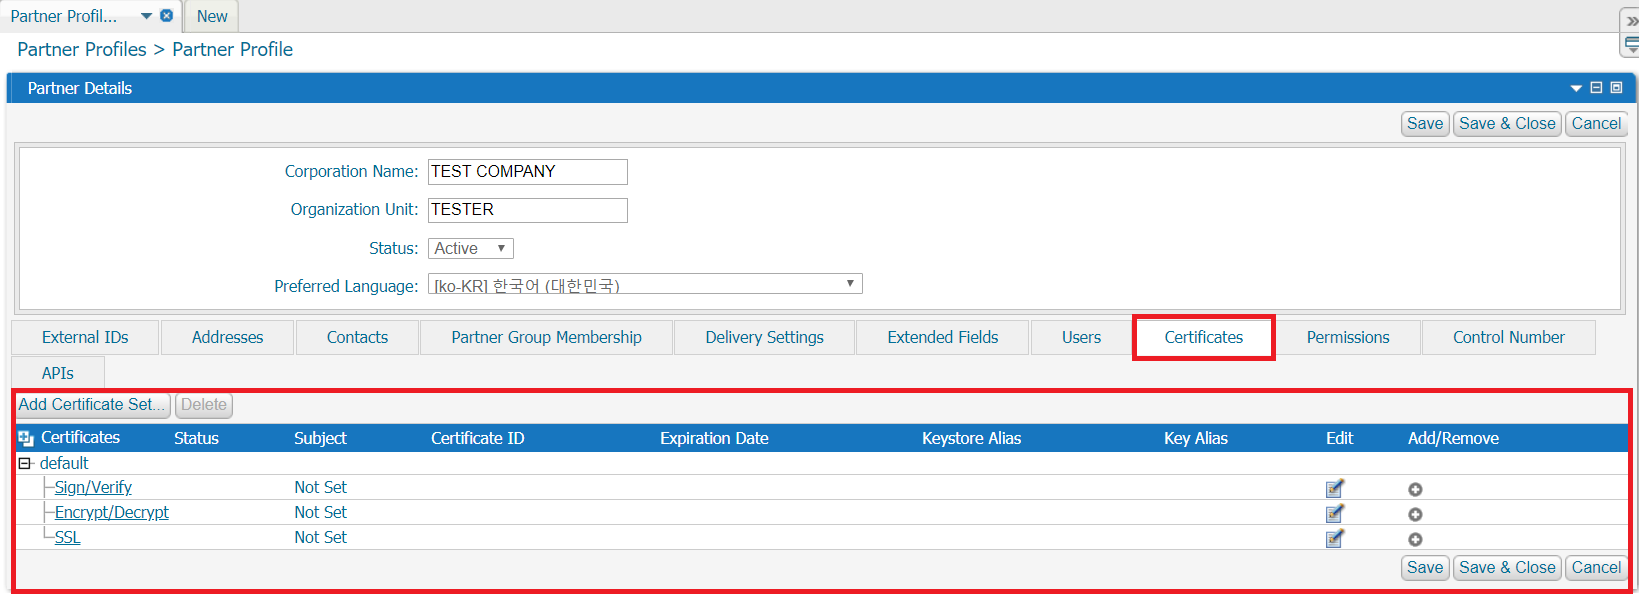Switch to the External IDs tab
This screenshot has width=1639, height=598.
point(85,338)
